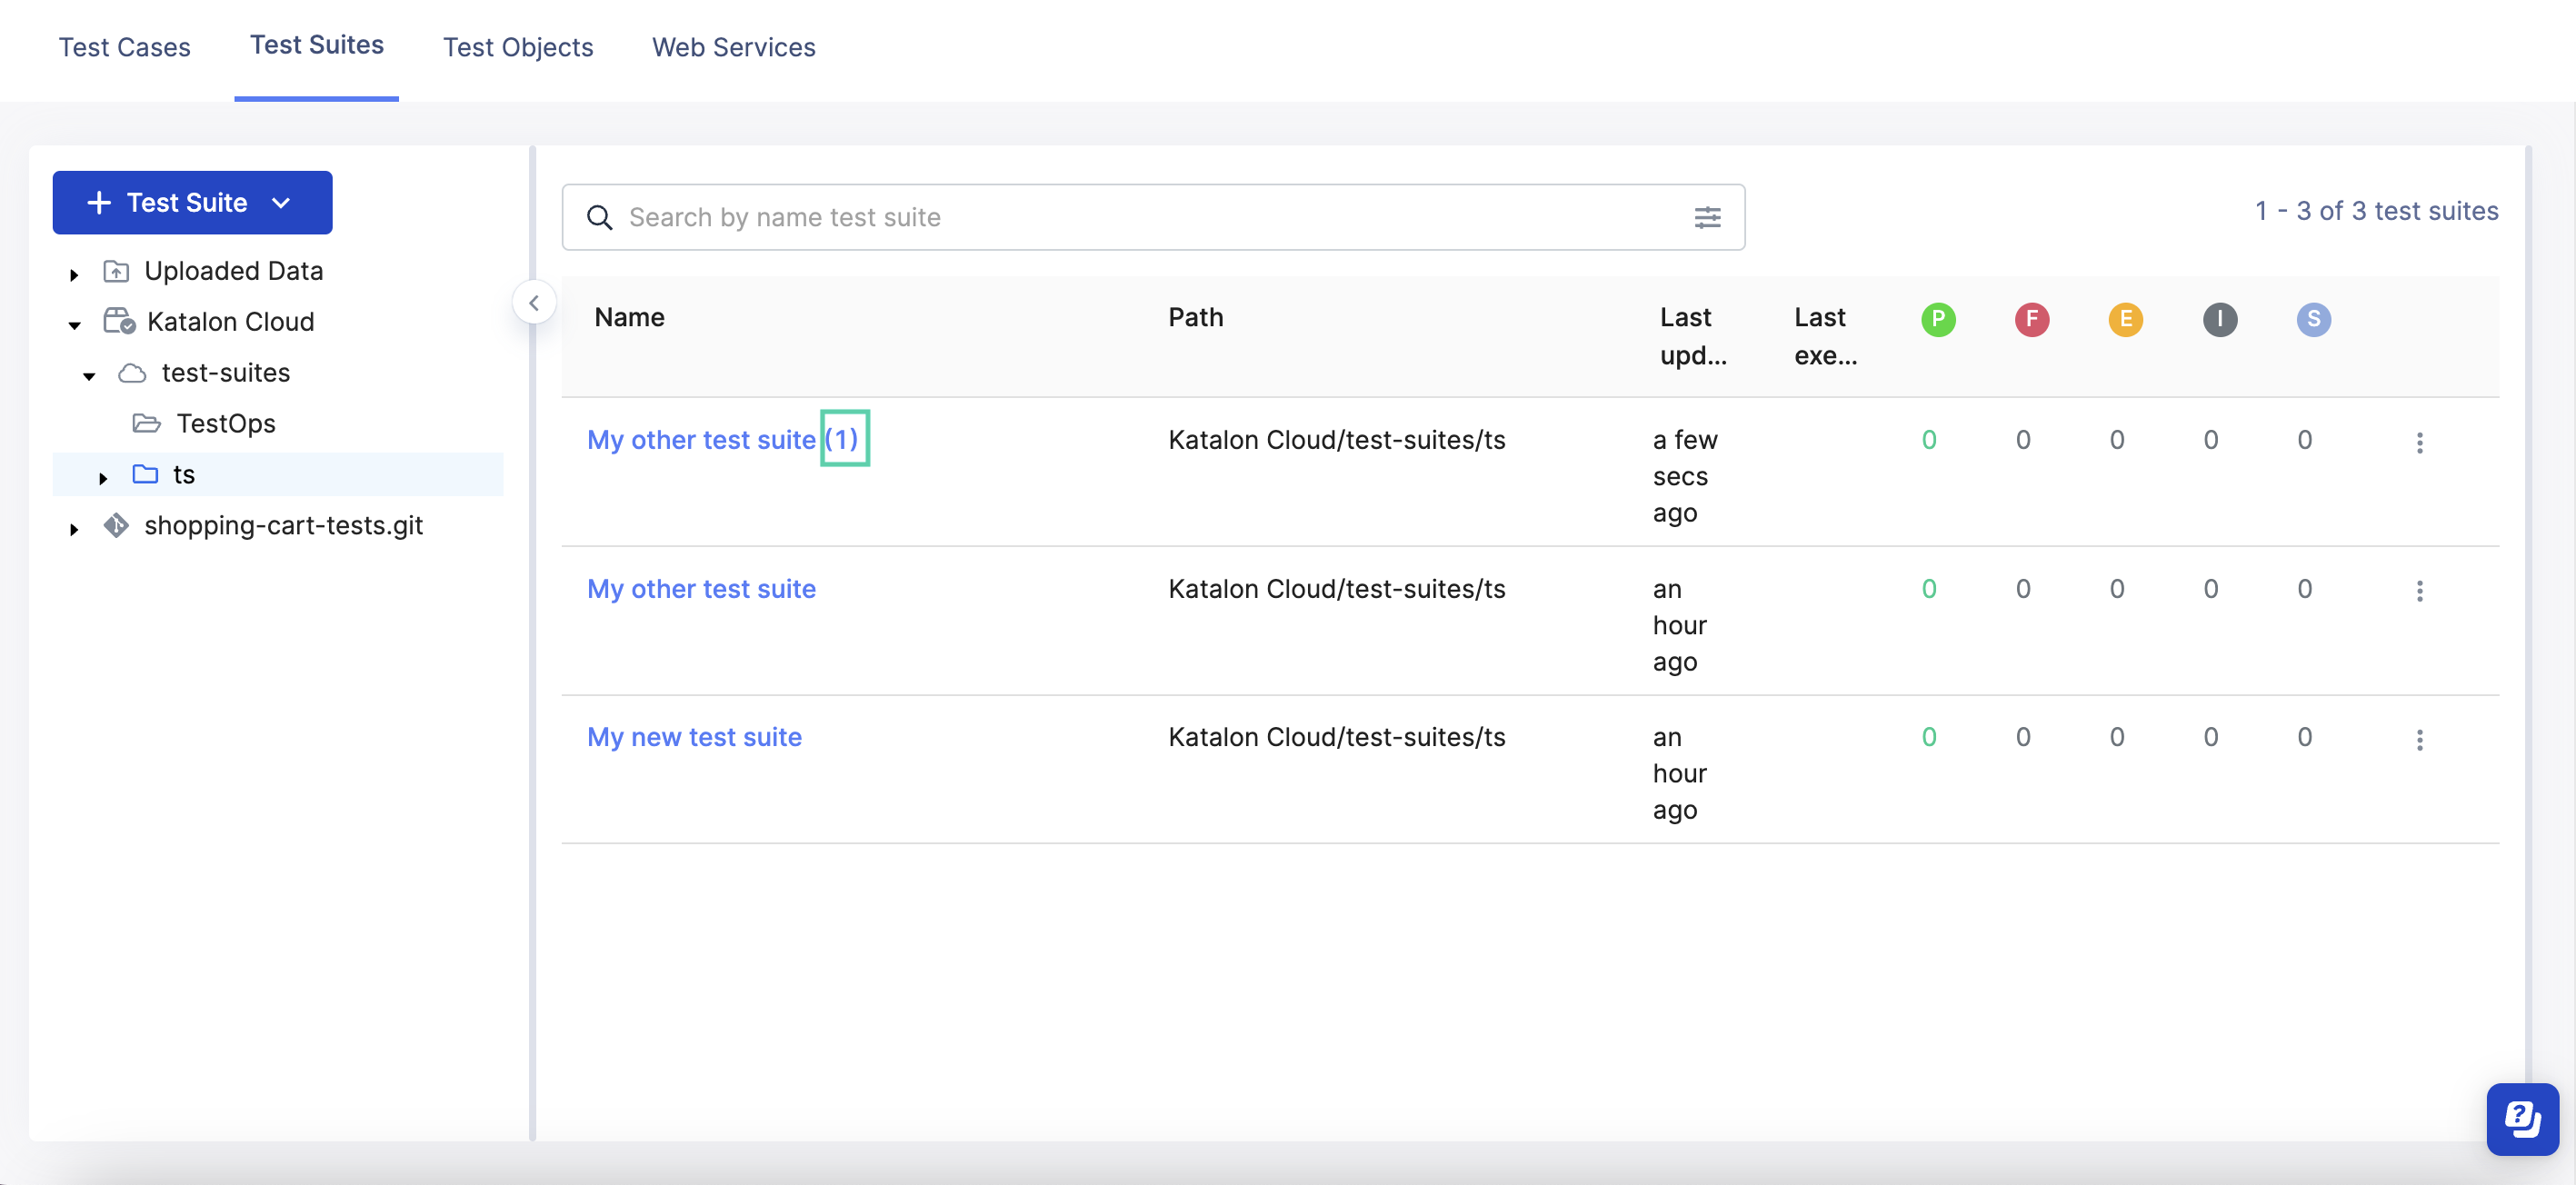The width and height of the screenshot is (2576, 1185).
Task: Select Uploaded Data in the tree
Action: coord(233,271)
